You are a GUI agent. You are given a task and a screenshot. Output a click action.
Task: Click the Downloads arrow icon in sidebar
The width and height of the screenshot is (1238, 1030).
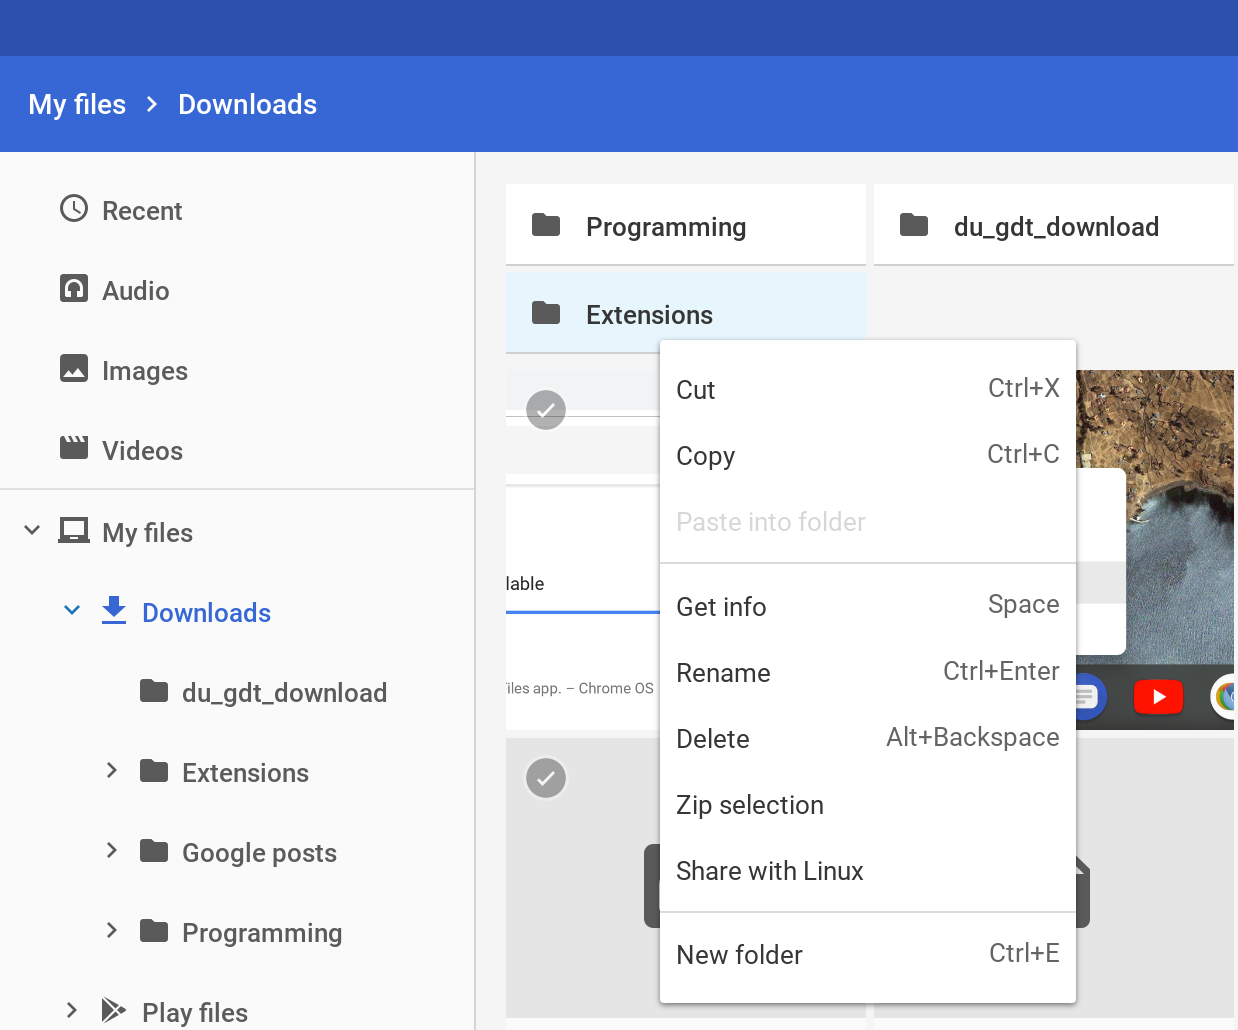click(x=114, y=611)
